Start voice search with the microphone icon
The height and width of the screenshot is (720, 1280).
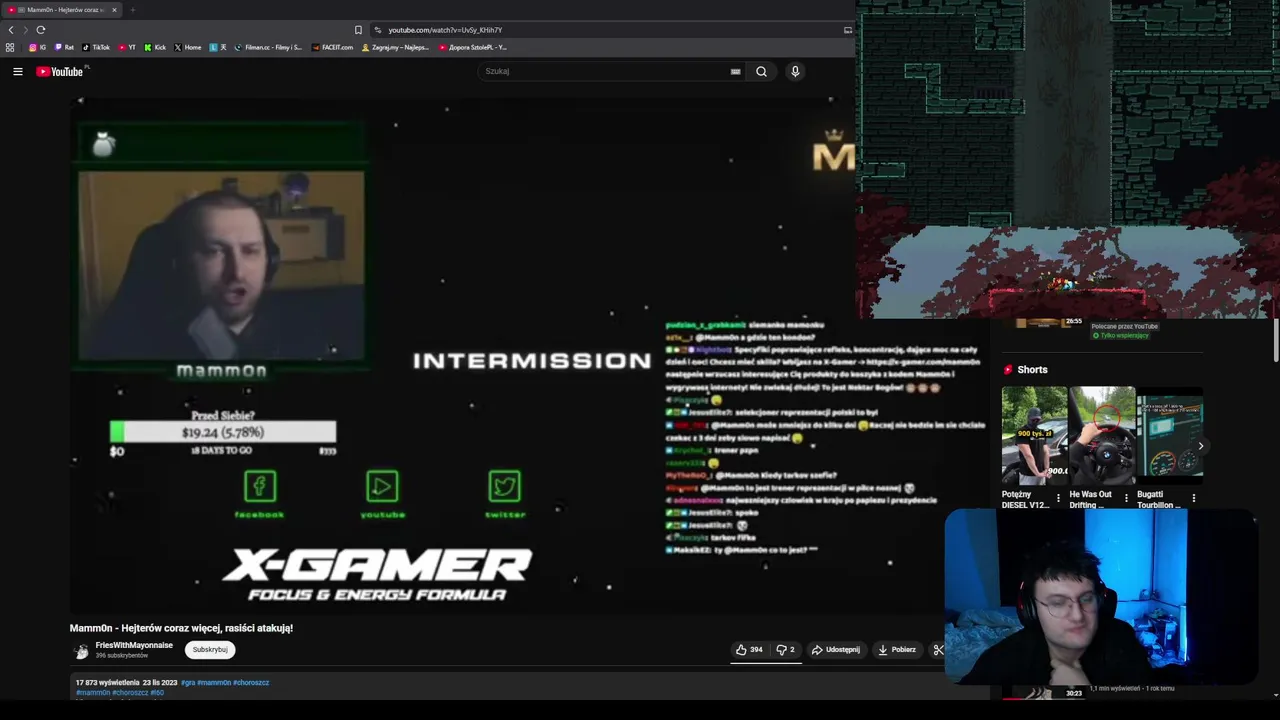(x=795, y=71)
